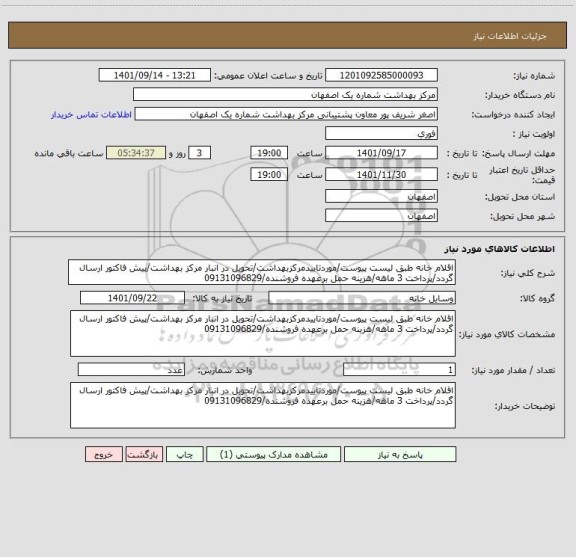
Task: Click the پاسخ به نیاز button
Action: click(400, 454)
